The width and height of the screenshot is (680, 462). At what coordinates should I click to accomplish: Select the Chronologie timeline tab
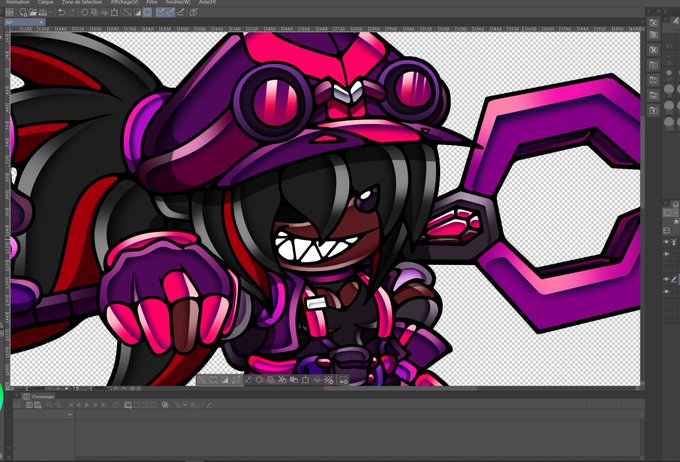click(x=39, y=396)
